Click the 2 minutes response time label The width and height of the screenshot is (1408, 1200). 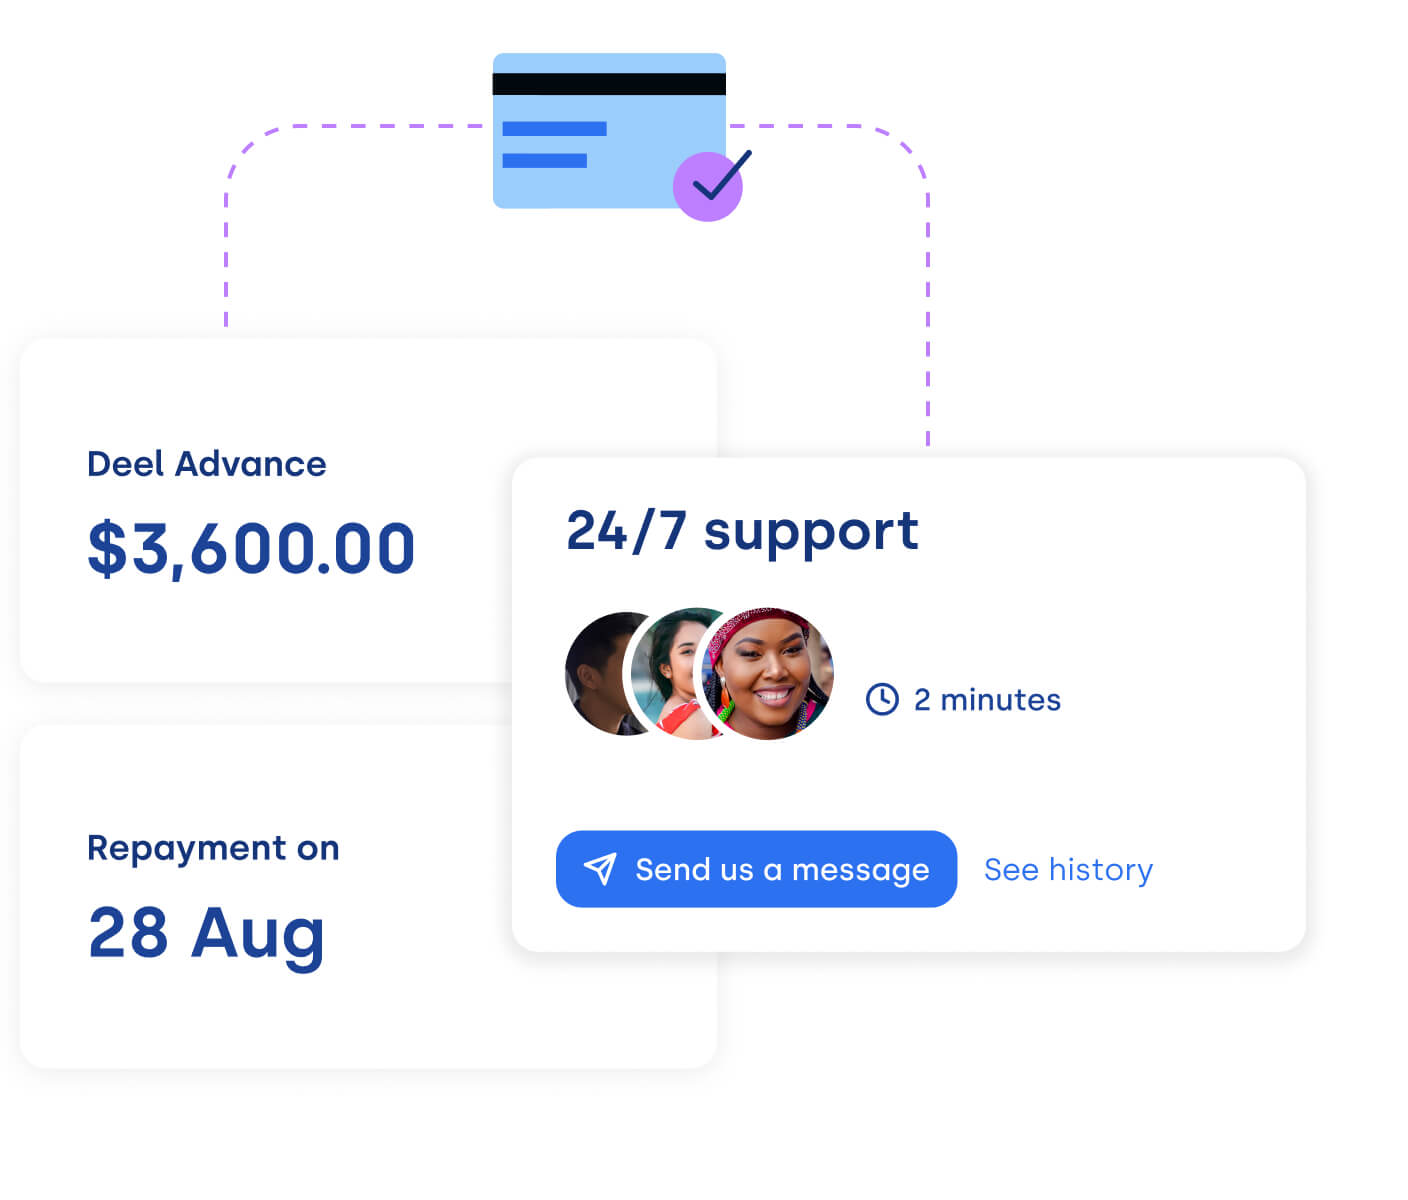987,700
